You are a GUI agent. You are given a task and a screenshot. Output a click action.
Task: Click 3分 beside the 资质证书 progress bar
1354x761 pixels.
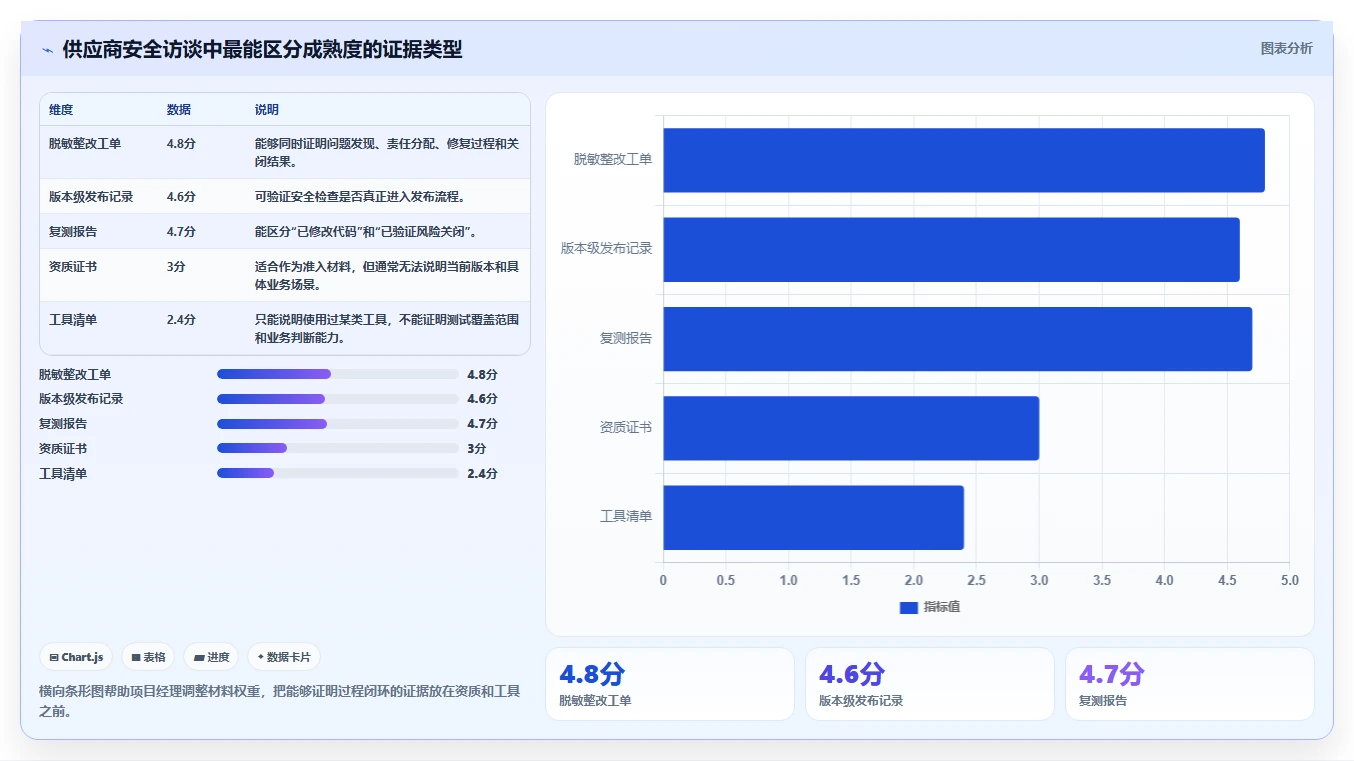click(477, 449)
